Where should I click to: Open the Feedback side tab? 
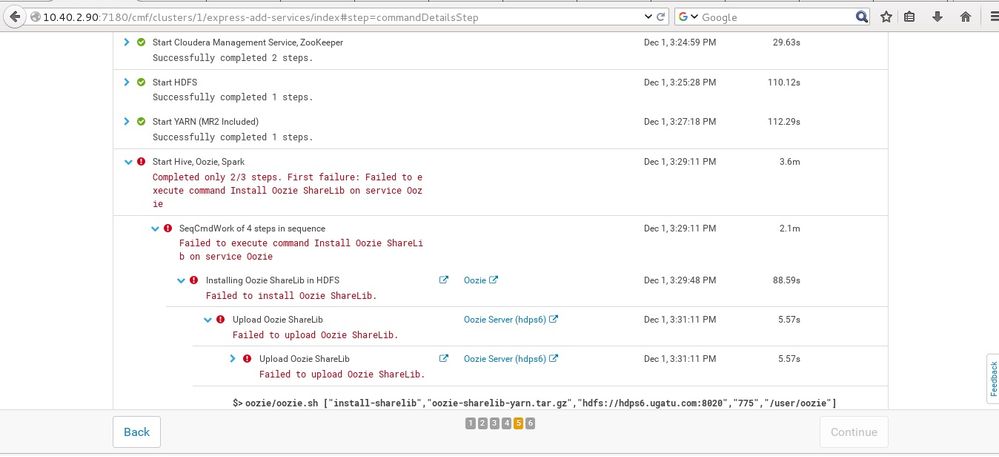993,379
